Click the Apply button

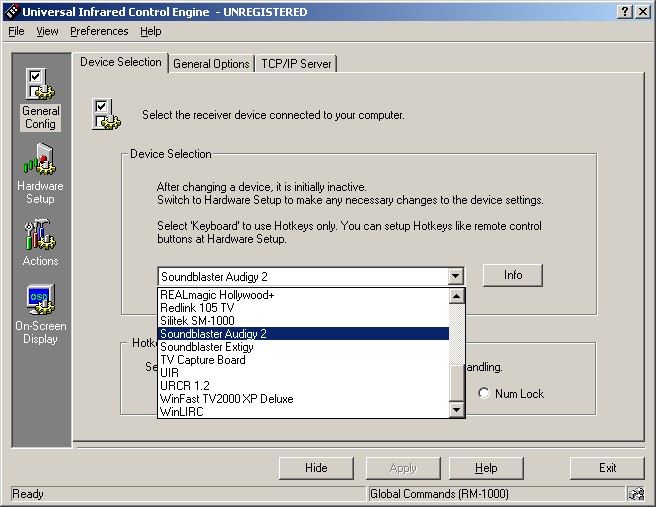(403, 468)
